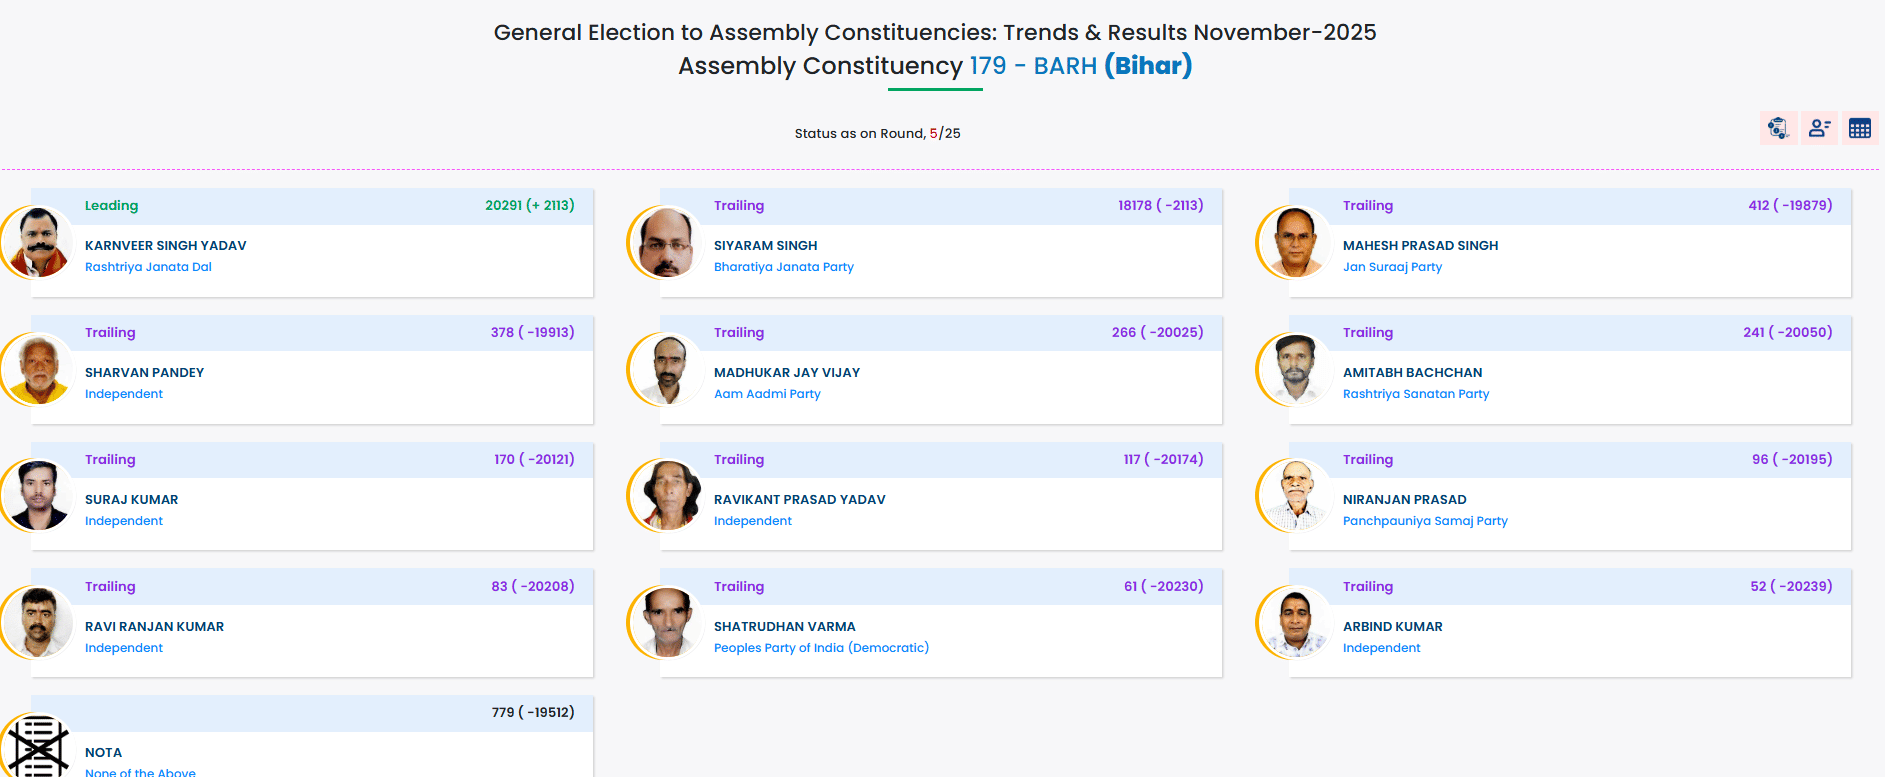Image resolution: width=1885 pixels, height=777 pixels.
Task: Click the SHARVAN PANDEY candidate name
Action: coord(144,372)
